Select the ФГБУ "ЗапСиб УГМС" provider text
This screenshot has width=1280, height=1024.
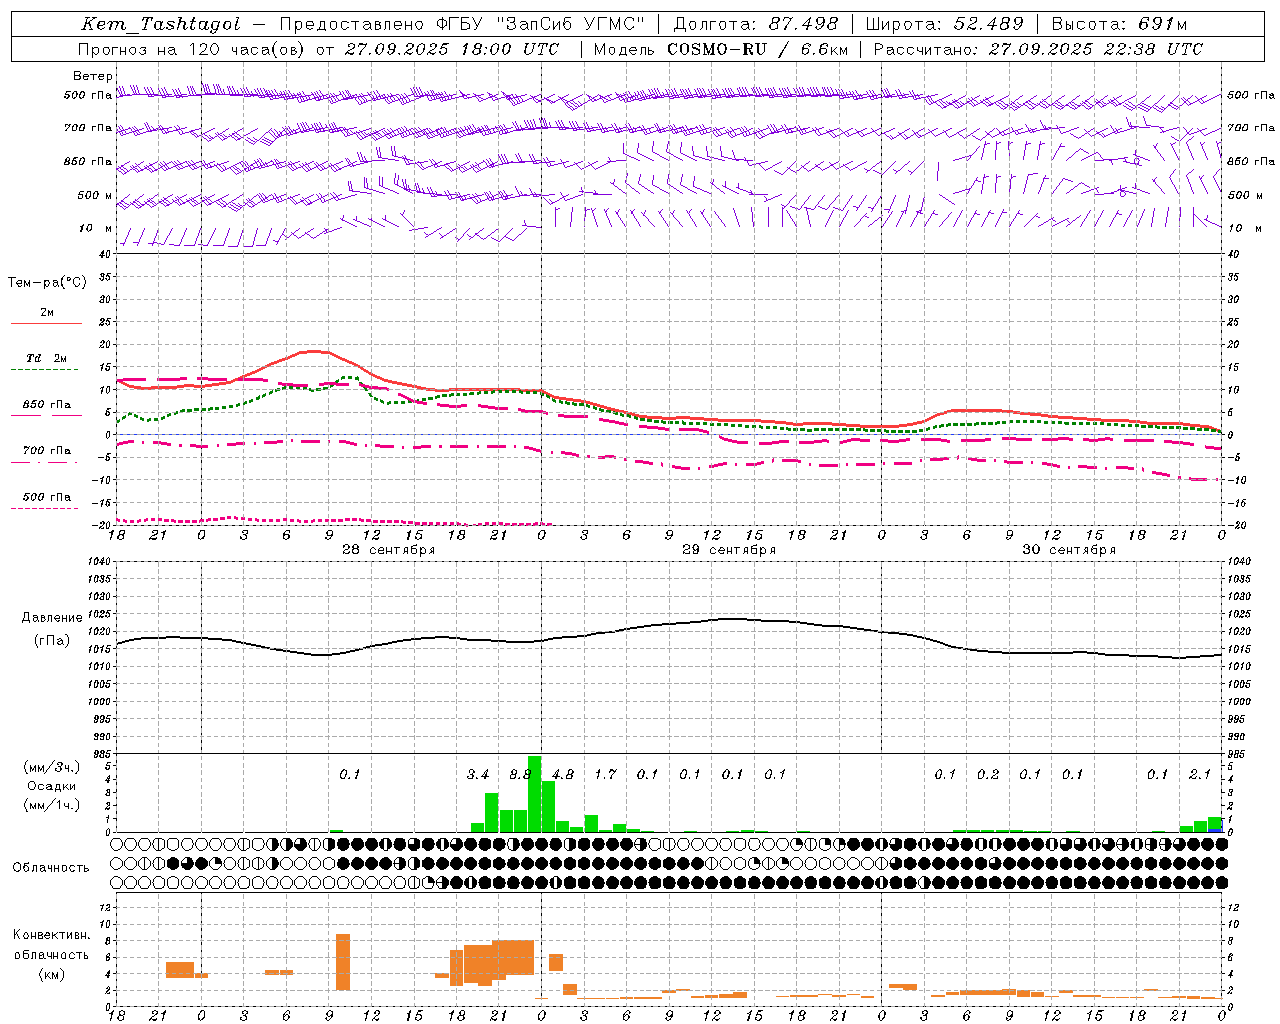coord(541,24)
